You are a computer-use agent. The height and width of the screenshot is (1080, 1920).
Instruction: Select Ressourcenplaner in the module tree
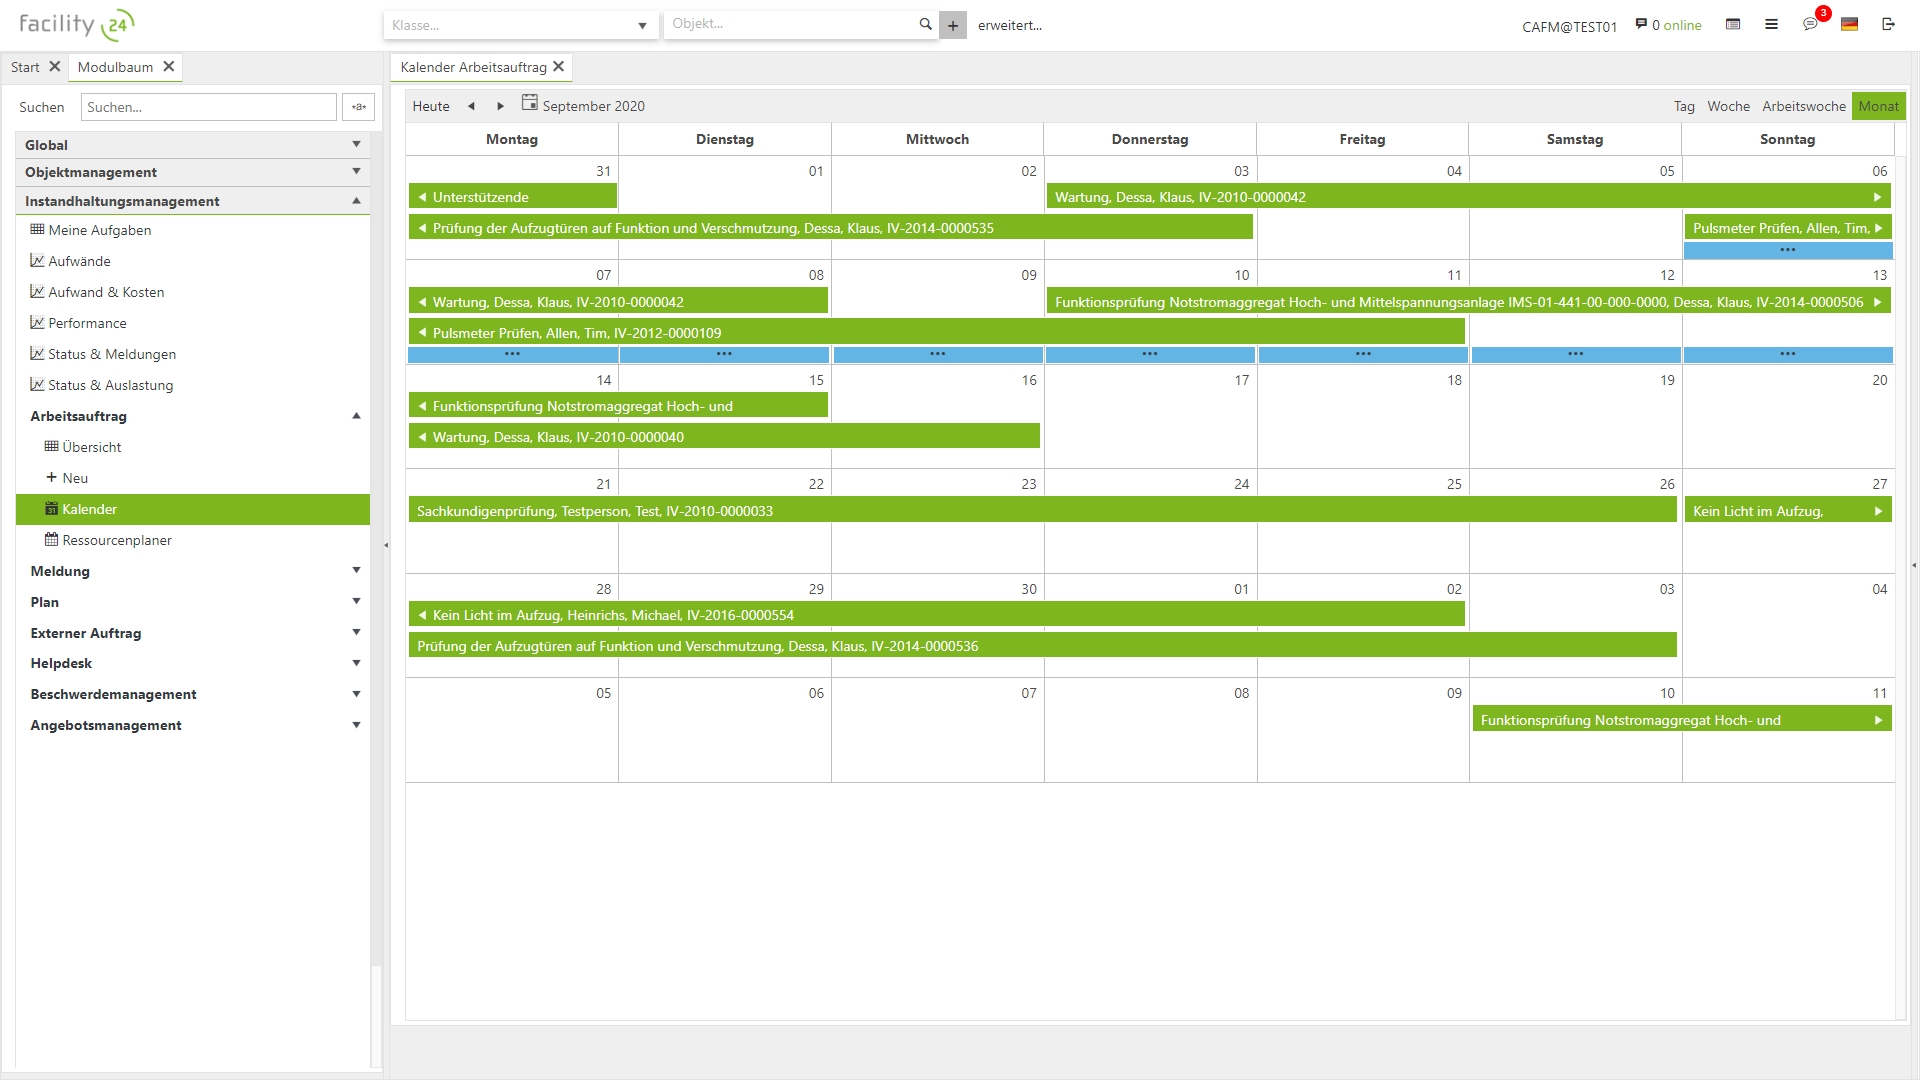click(x=117, y=540)
